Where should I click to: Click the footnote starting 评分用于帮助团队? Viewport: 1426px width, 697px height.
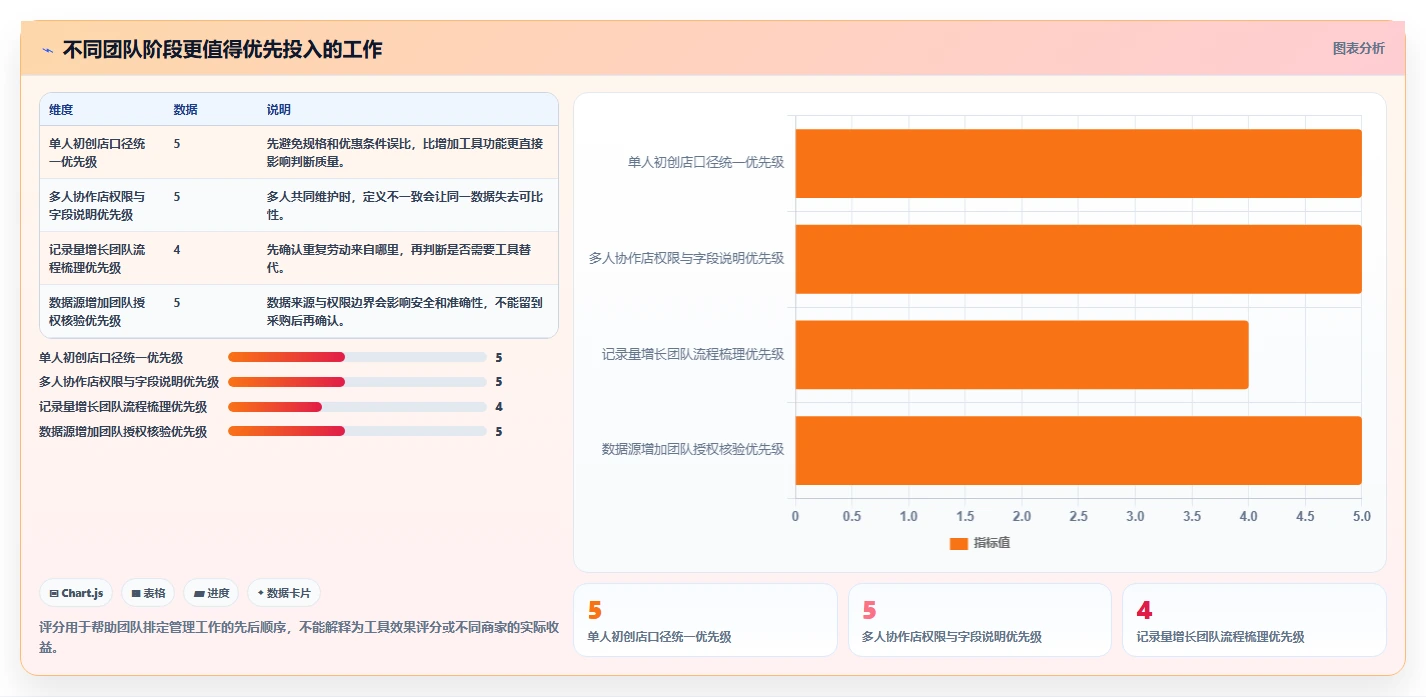click(298, 638)
